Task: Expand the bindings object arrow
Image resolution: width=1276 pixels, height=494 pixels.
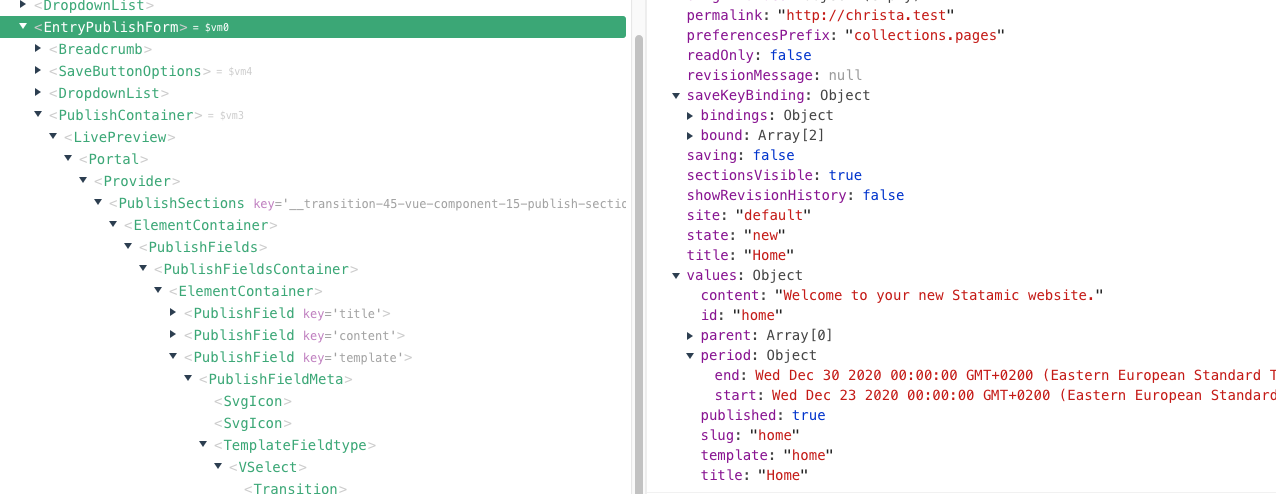Action: [690, 115]
